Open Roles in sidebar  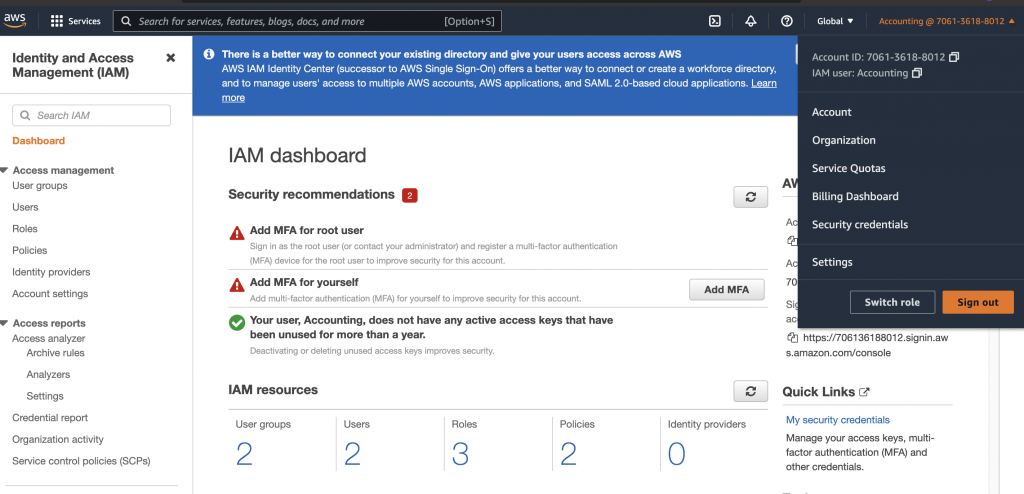point(25,229)
